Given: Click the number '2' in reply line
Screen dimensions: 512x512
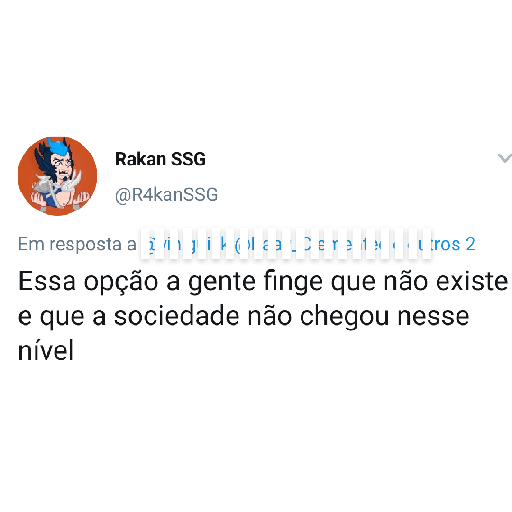Looking at the screenshot, I should pyautogui.click(x=470, y=244).
